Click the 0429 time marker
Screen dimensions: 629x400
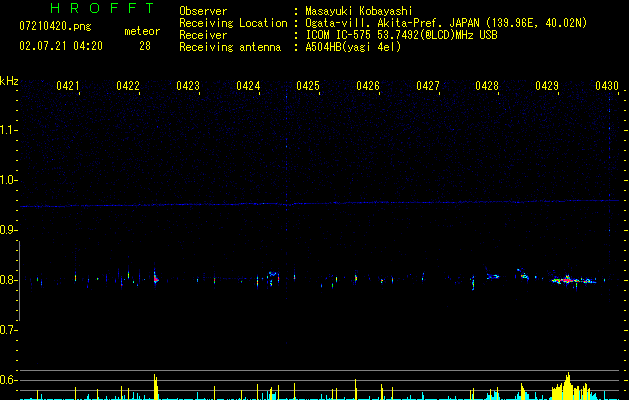(547, 86)
